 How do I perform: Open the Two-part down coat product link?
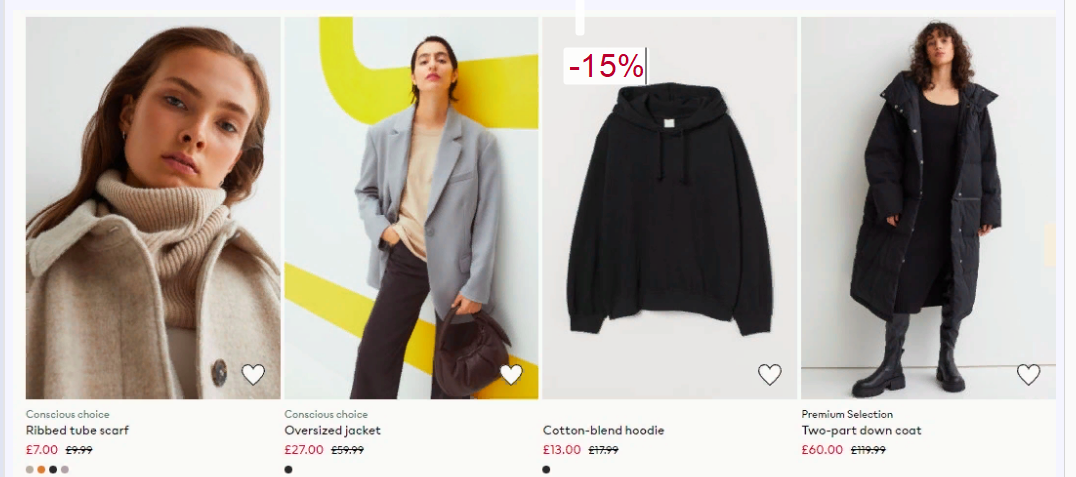click(x=861, y=430)
